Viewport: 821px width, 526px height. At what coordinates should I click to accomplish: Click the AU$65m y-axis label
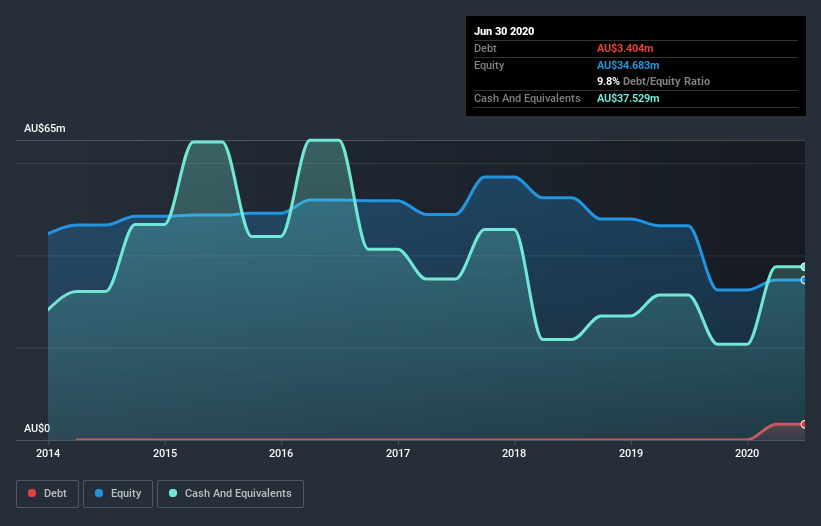45,128
